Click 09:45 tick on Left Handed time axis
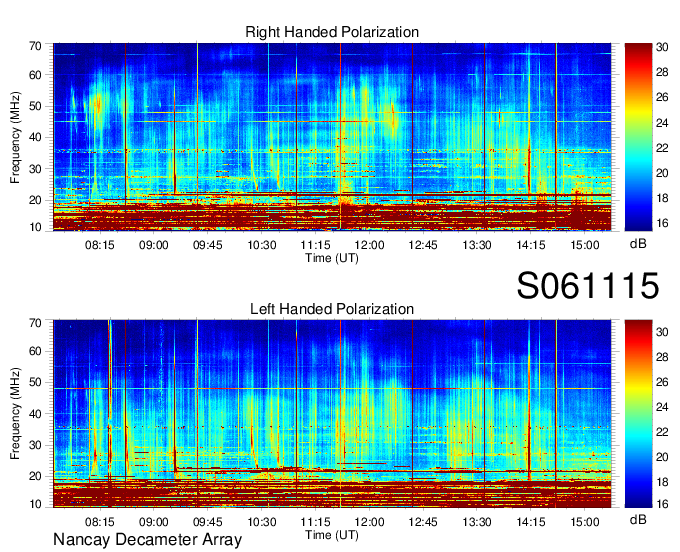Viewport: 680px width, 552px height. pyautogui.click(x=207, y=522)
